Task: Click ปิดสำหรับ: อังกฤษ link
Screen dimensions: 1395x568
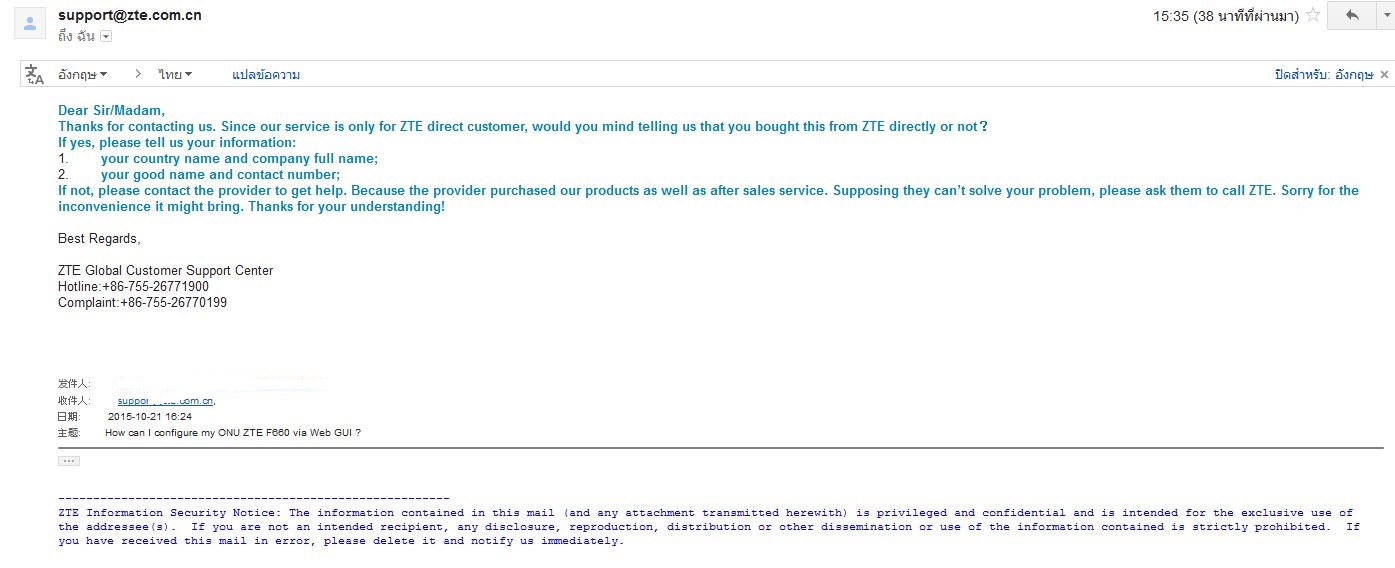Action: 1323,75
